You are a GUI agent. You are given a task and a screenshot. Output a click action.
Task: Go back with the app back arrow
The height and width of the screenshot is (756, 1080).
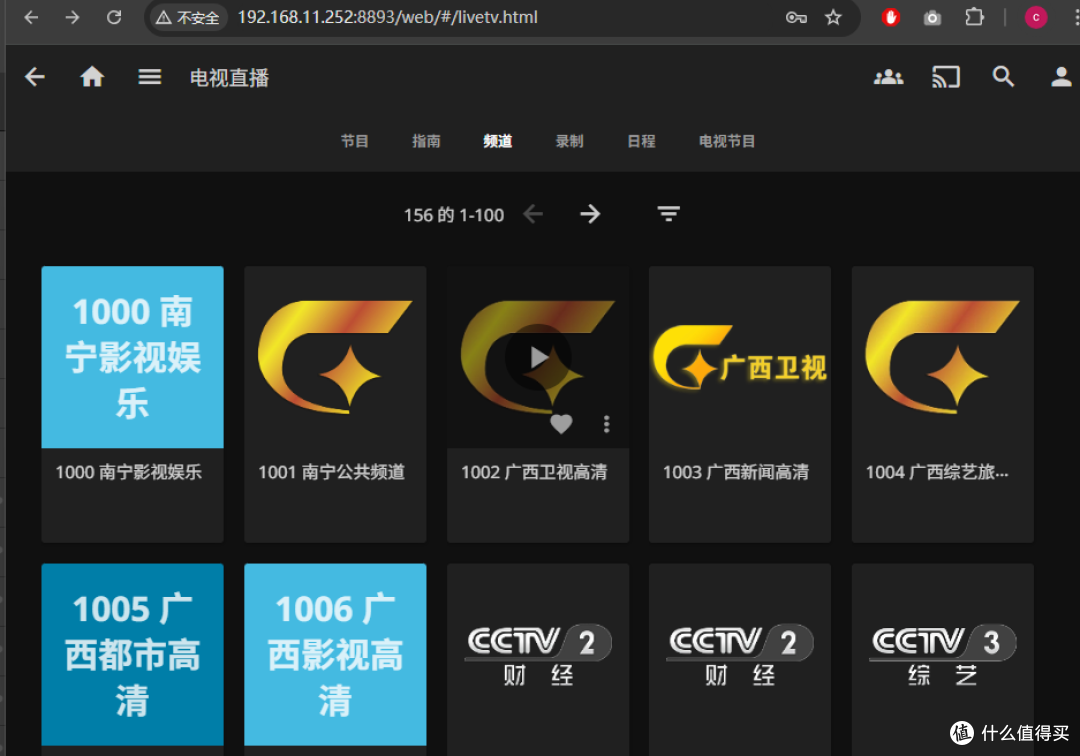(34, 76)
